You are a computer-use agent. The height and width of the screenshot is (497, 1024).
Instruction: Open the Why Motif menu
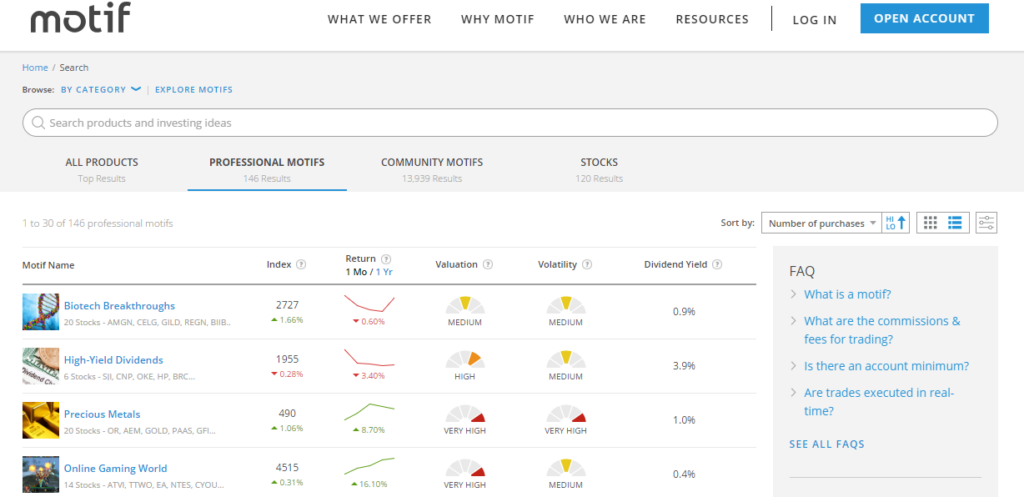point(498,20)
